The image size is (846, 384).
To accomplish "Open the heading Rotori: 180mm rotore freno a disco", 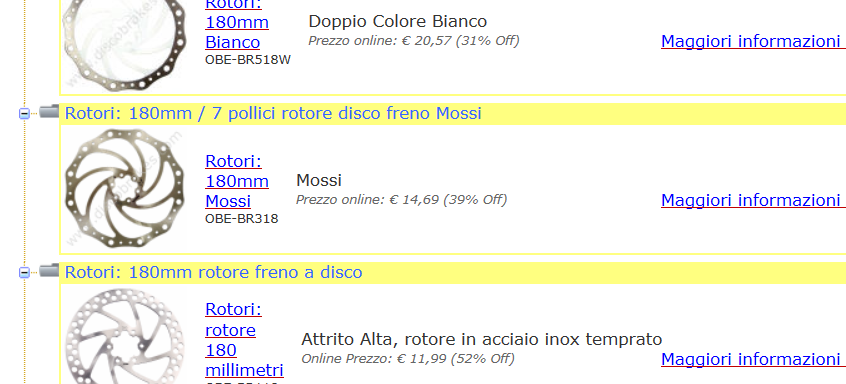I will (213, 272).
